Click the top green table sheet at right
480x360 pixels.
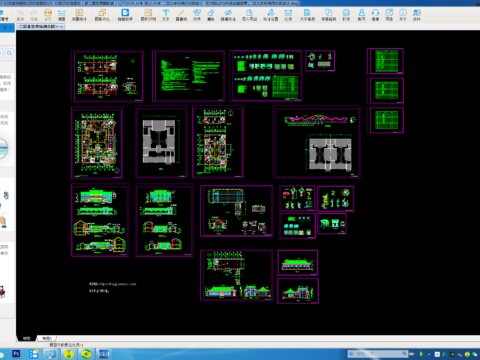[x=386, y=61]
